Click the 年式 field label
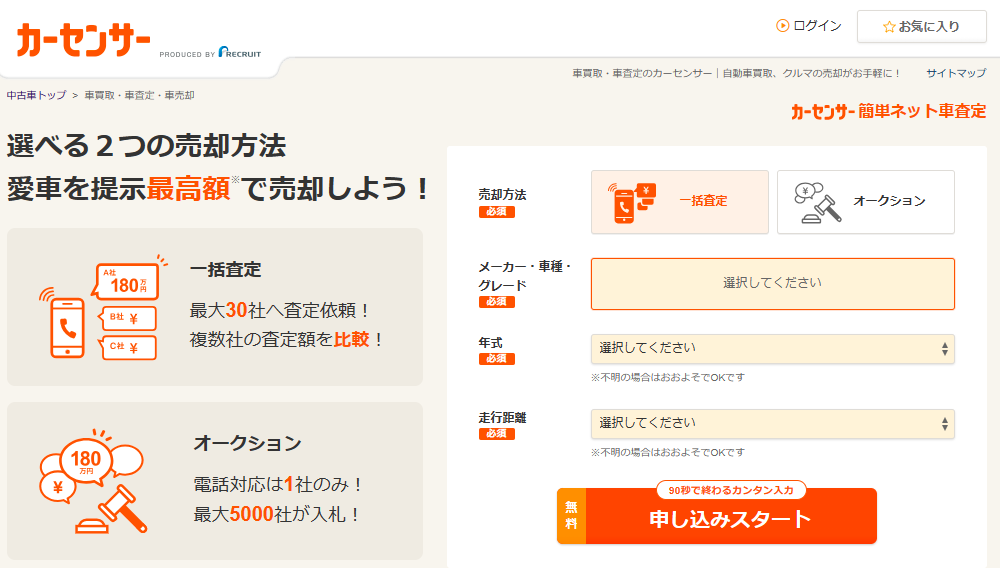This screenshot has height=568, width=1000. coord(490,342)
